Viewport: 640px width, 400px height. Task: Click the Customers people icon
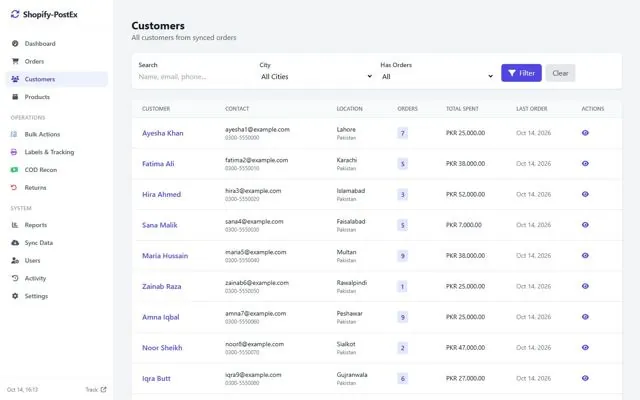15,79
